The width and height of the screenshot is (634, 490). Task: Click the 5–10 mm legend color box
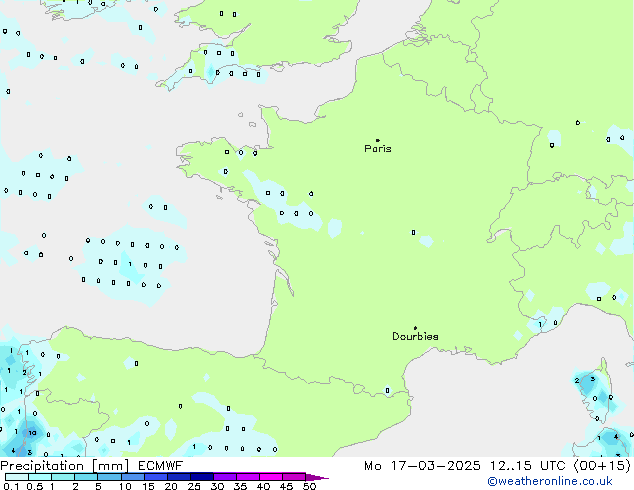point(109,477)
